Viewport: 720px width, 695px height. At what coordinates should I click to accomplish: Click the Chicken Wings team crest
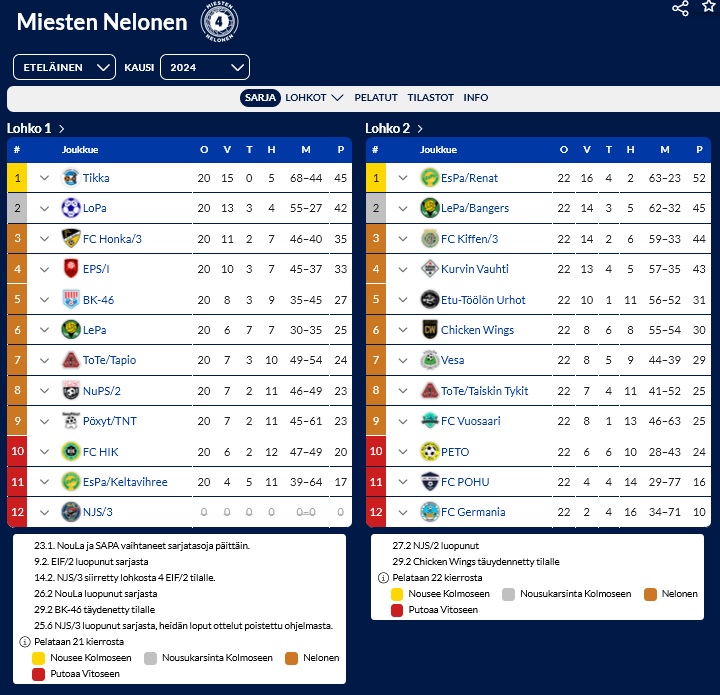pyautogui.click(x=429, y=330)
